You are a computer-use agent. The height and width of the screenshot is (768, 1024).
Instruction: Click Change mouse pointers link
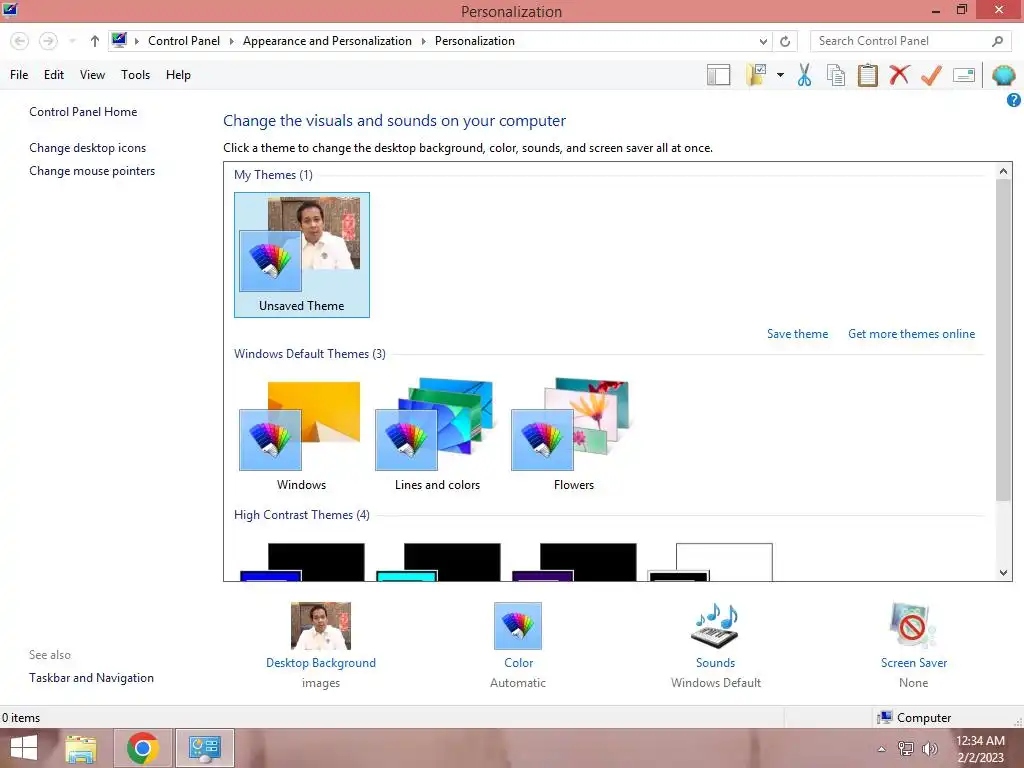point(92,171)
